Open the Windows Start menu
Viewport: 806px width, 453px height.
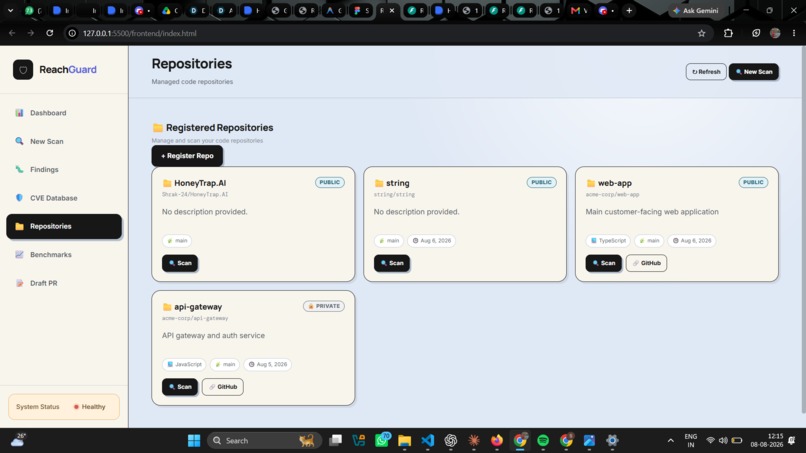coord(194,441)
